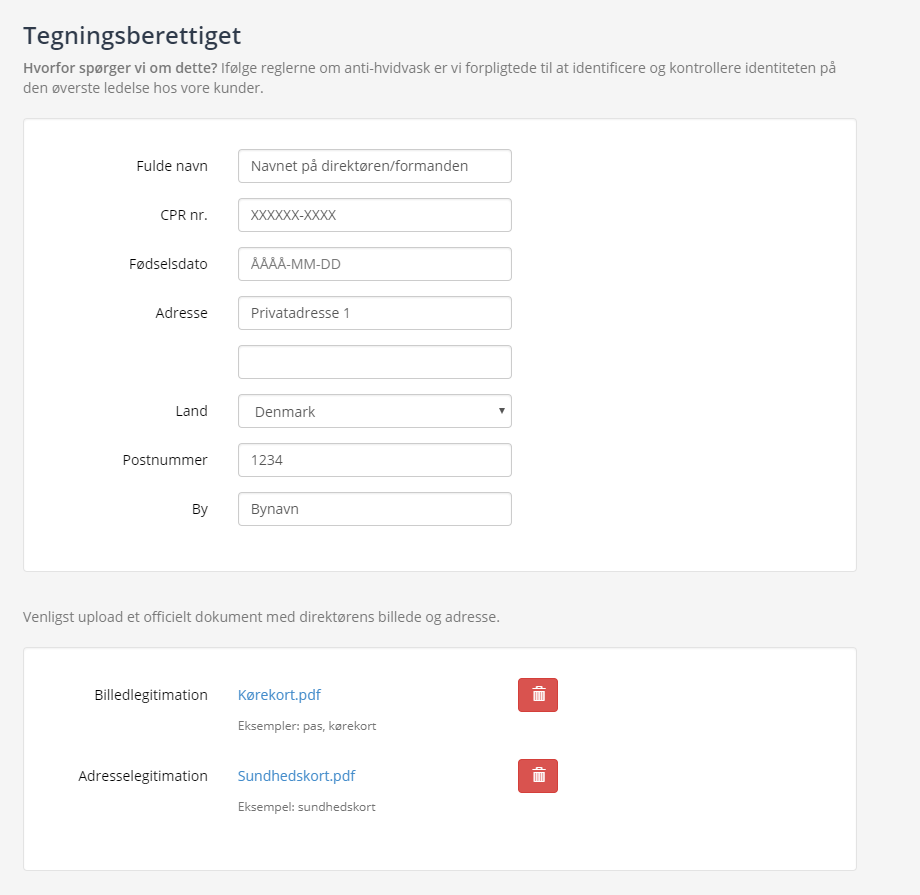Click the Fødselsdato label
The image size is (920, 895).
click(x=168, y=264)
